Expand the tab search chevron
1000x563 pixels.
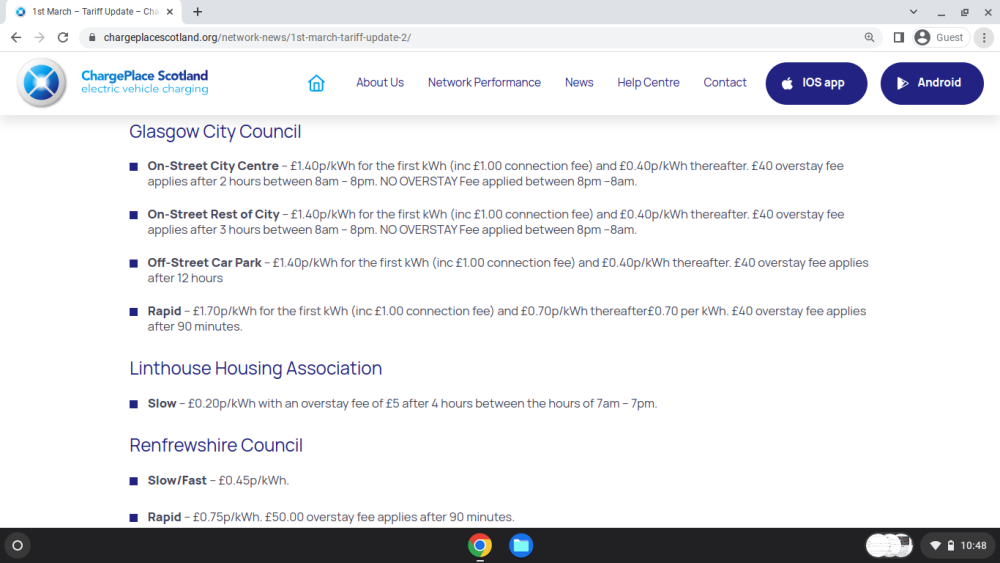[x=913, y=11]
